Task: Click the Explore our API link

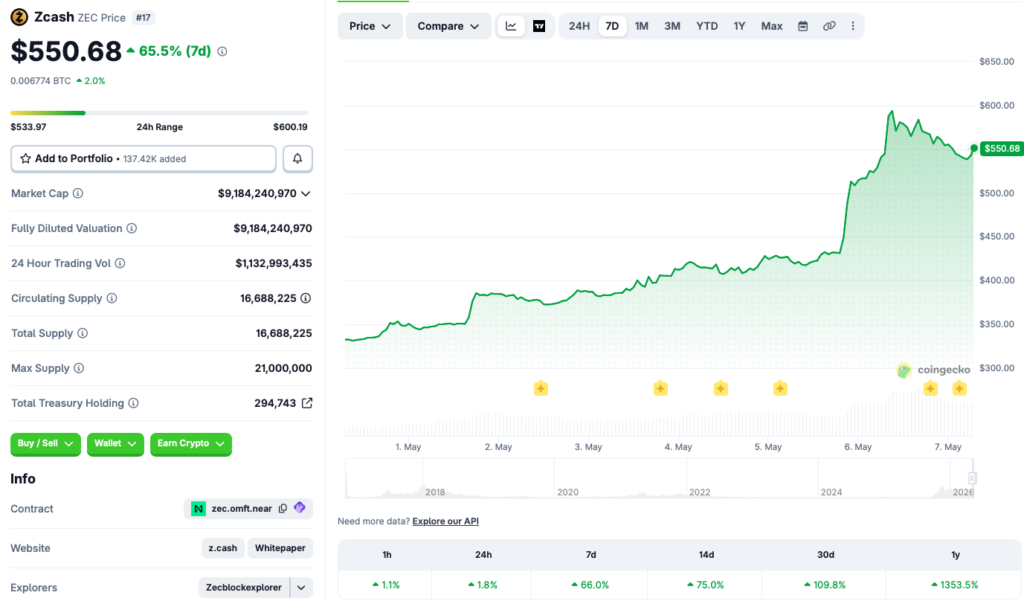Action: (x=445, y=521)
